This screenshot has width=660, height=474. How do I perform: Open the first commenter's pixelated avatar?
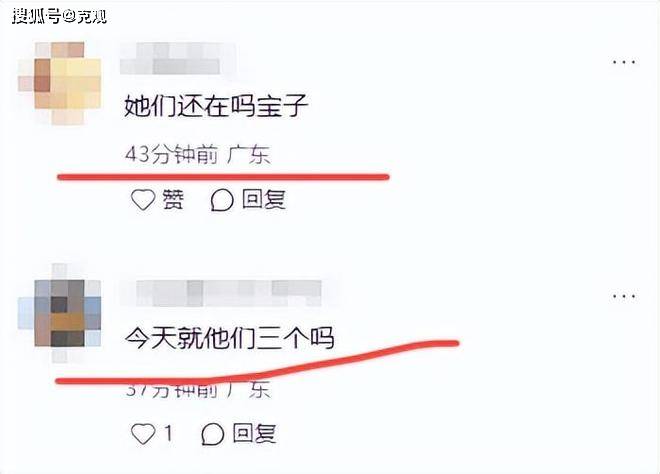[59, 83]
